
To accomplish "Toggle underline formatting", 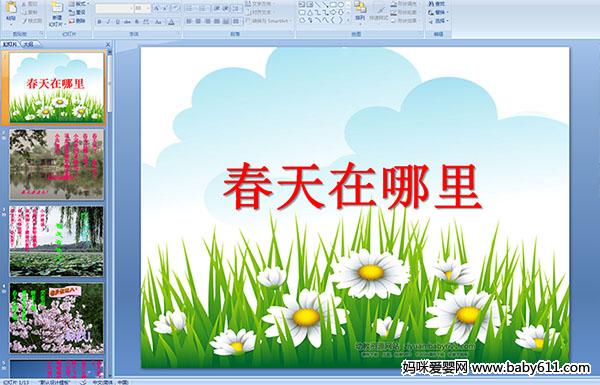I will pos(117,22).
